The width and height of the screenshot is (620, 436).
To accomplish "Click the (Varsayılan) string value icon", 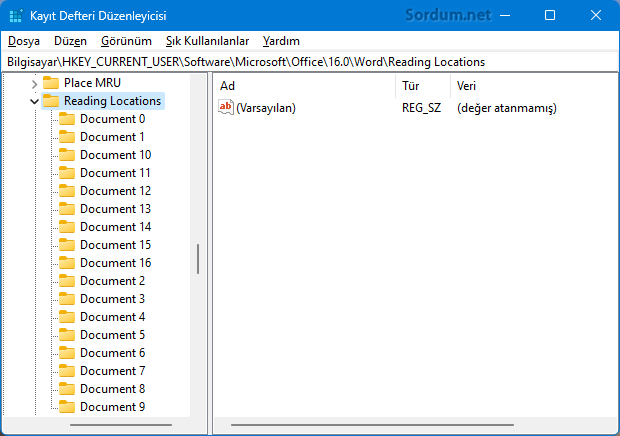I will (226, 108).
